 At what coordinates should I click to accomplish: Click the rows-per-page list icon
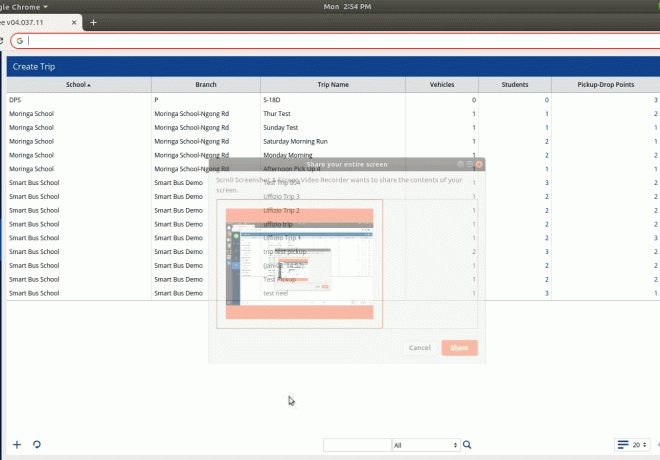click(623, 445)
